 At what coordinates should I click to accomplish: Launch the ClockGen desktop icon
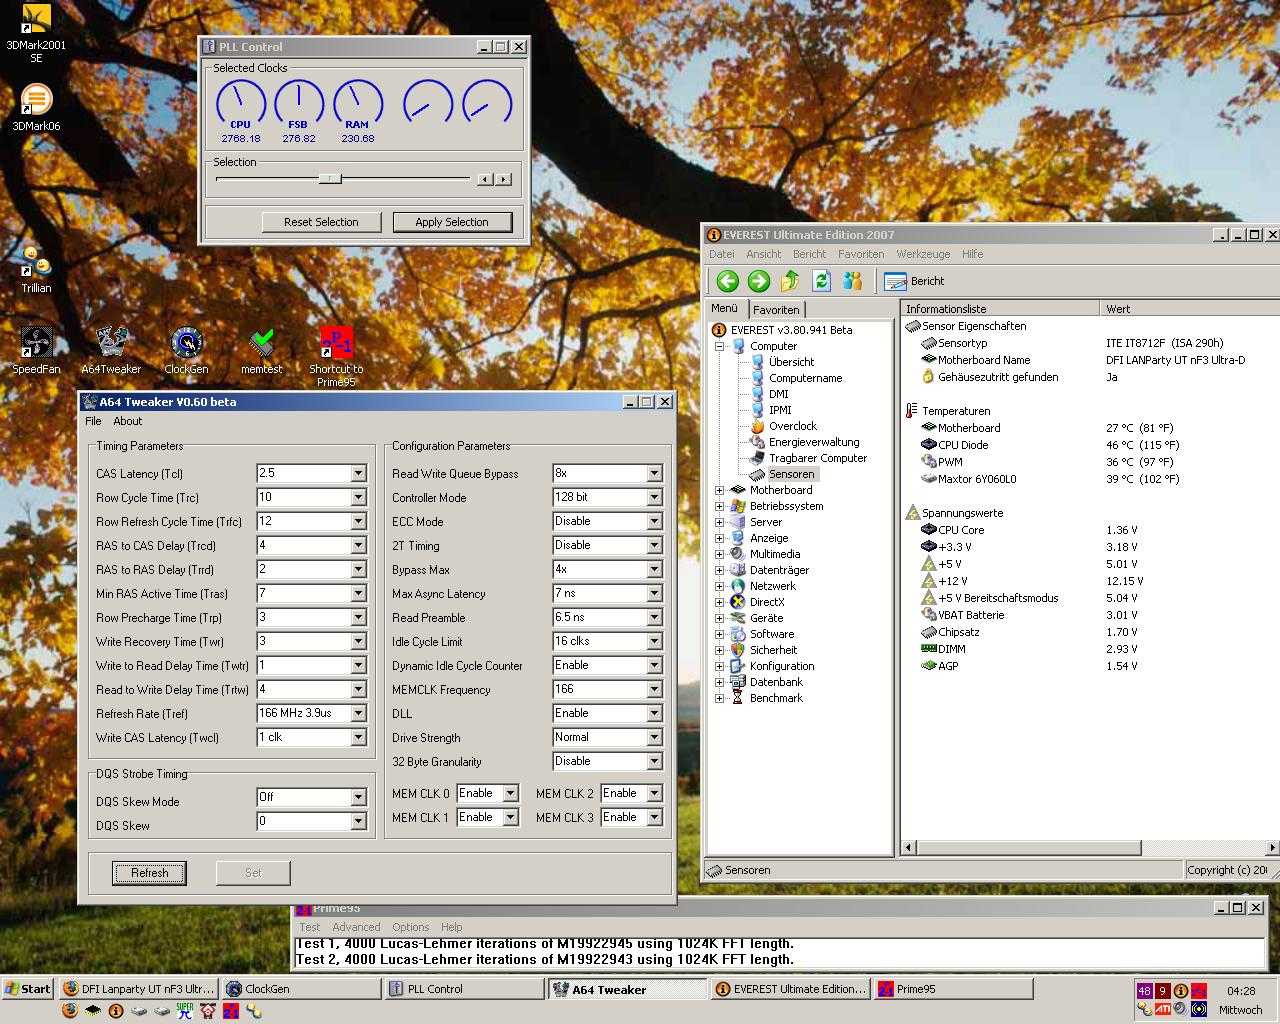186,351
